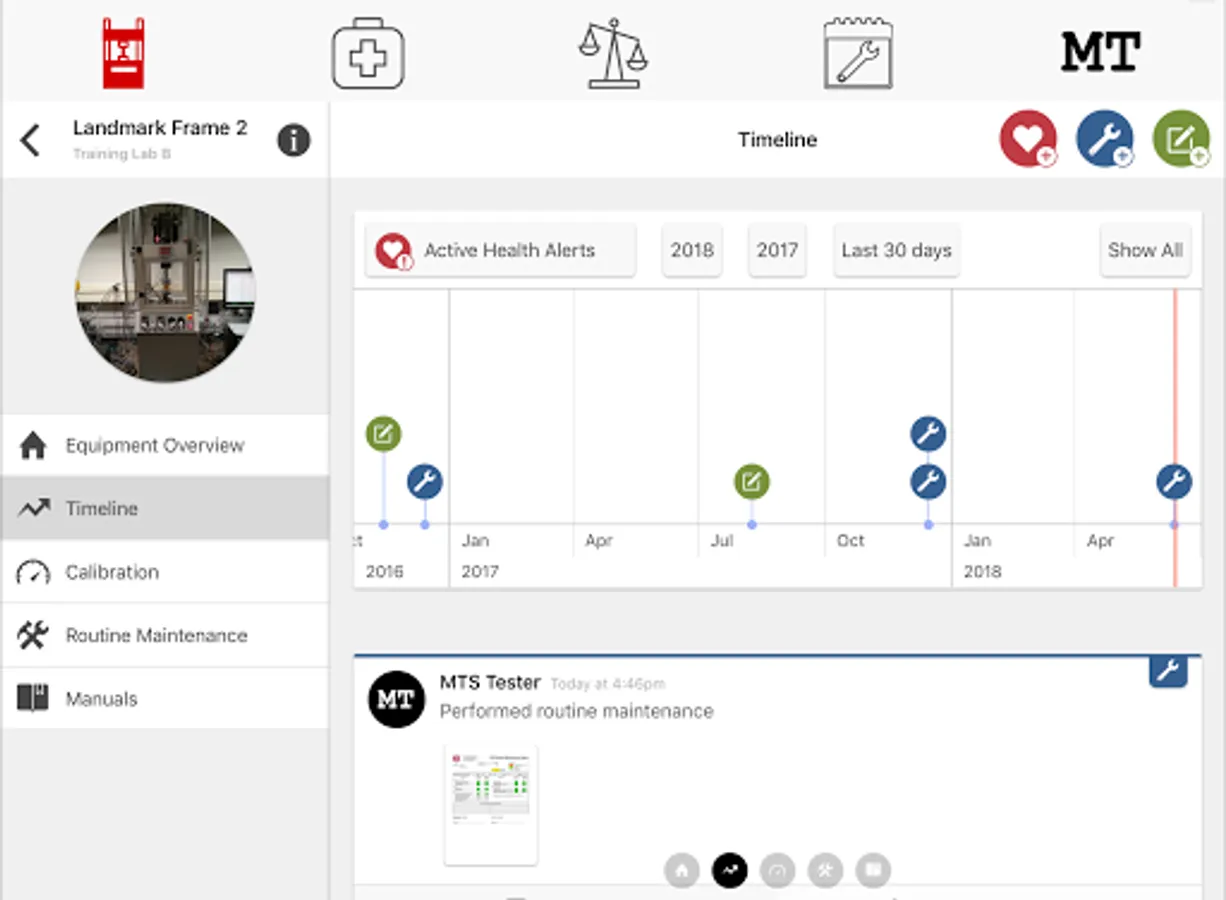Open the MT user profile logo
This screenshot has width=1226, height=900.
coord(1101,52)
